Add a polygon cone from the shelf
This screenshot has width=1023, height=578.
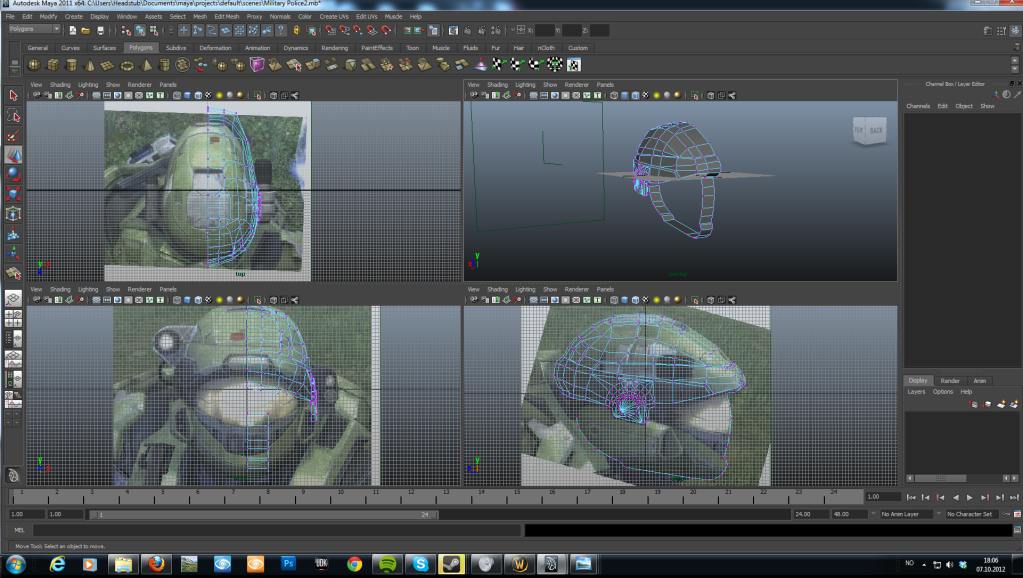[x=89, y=65]
